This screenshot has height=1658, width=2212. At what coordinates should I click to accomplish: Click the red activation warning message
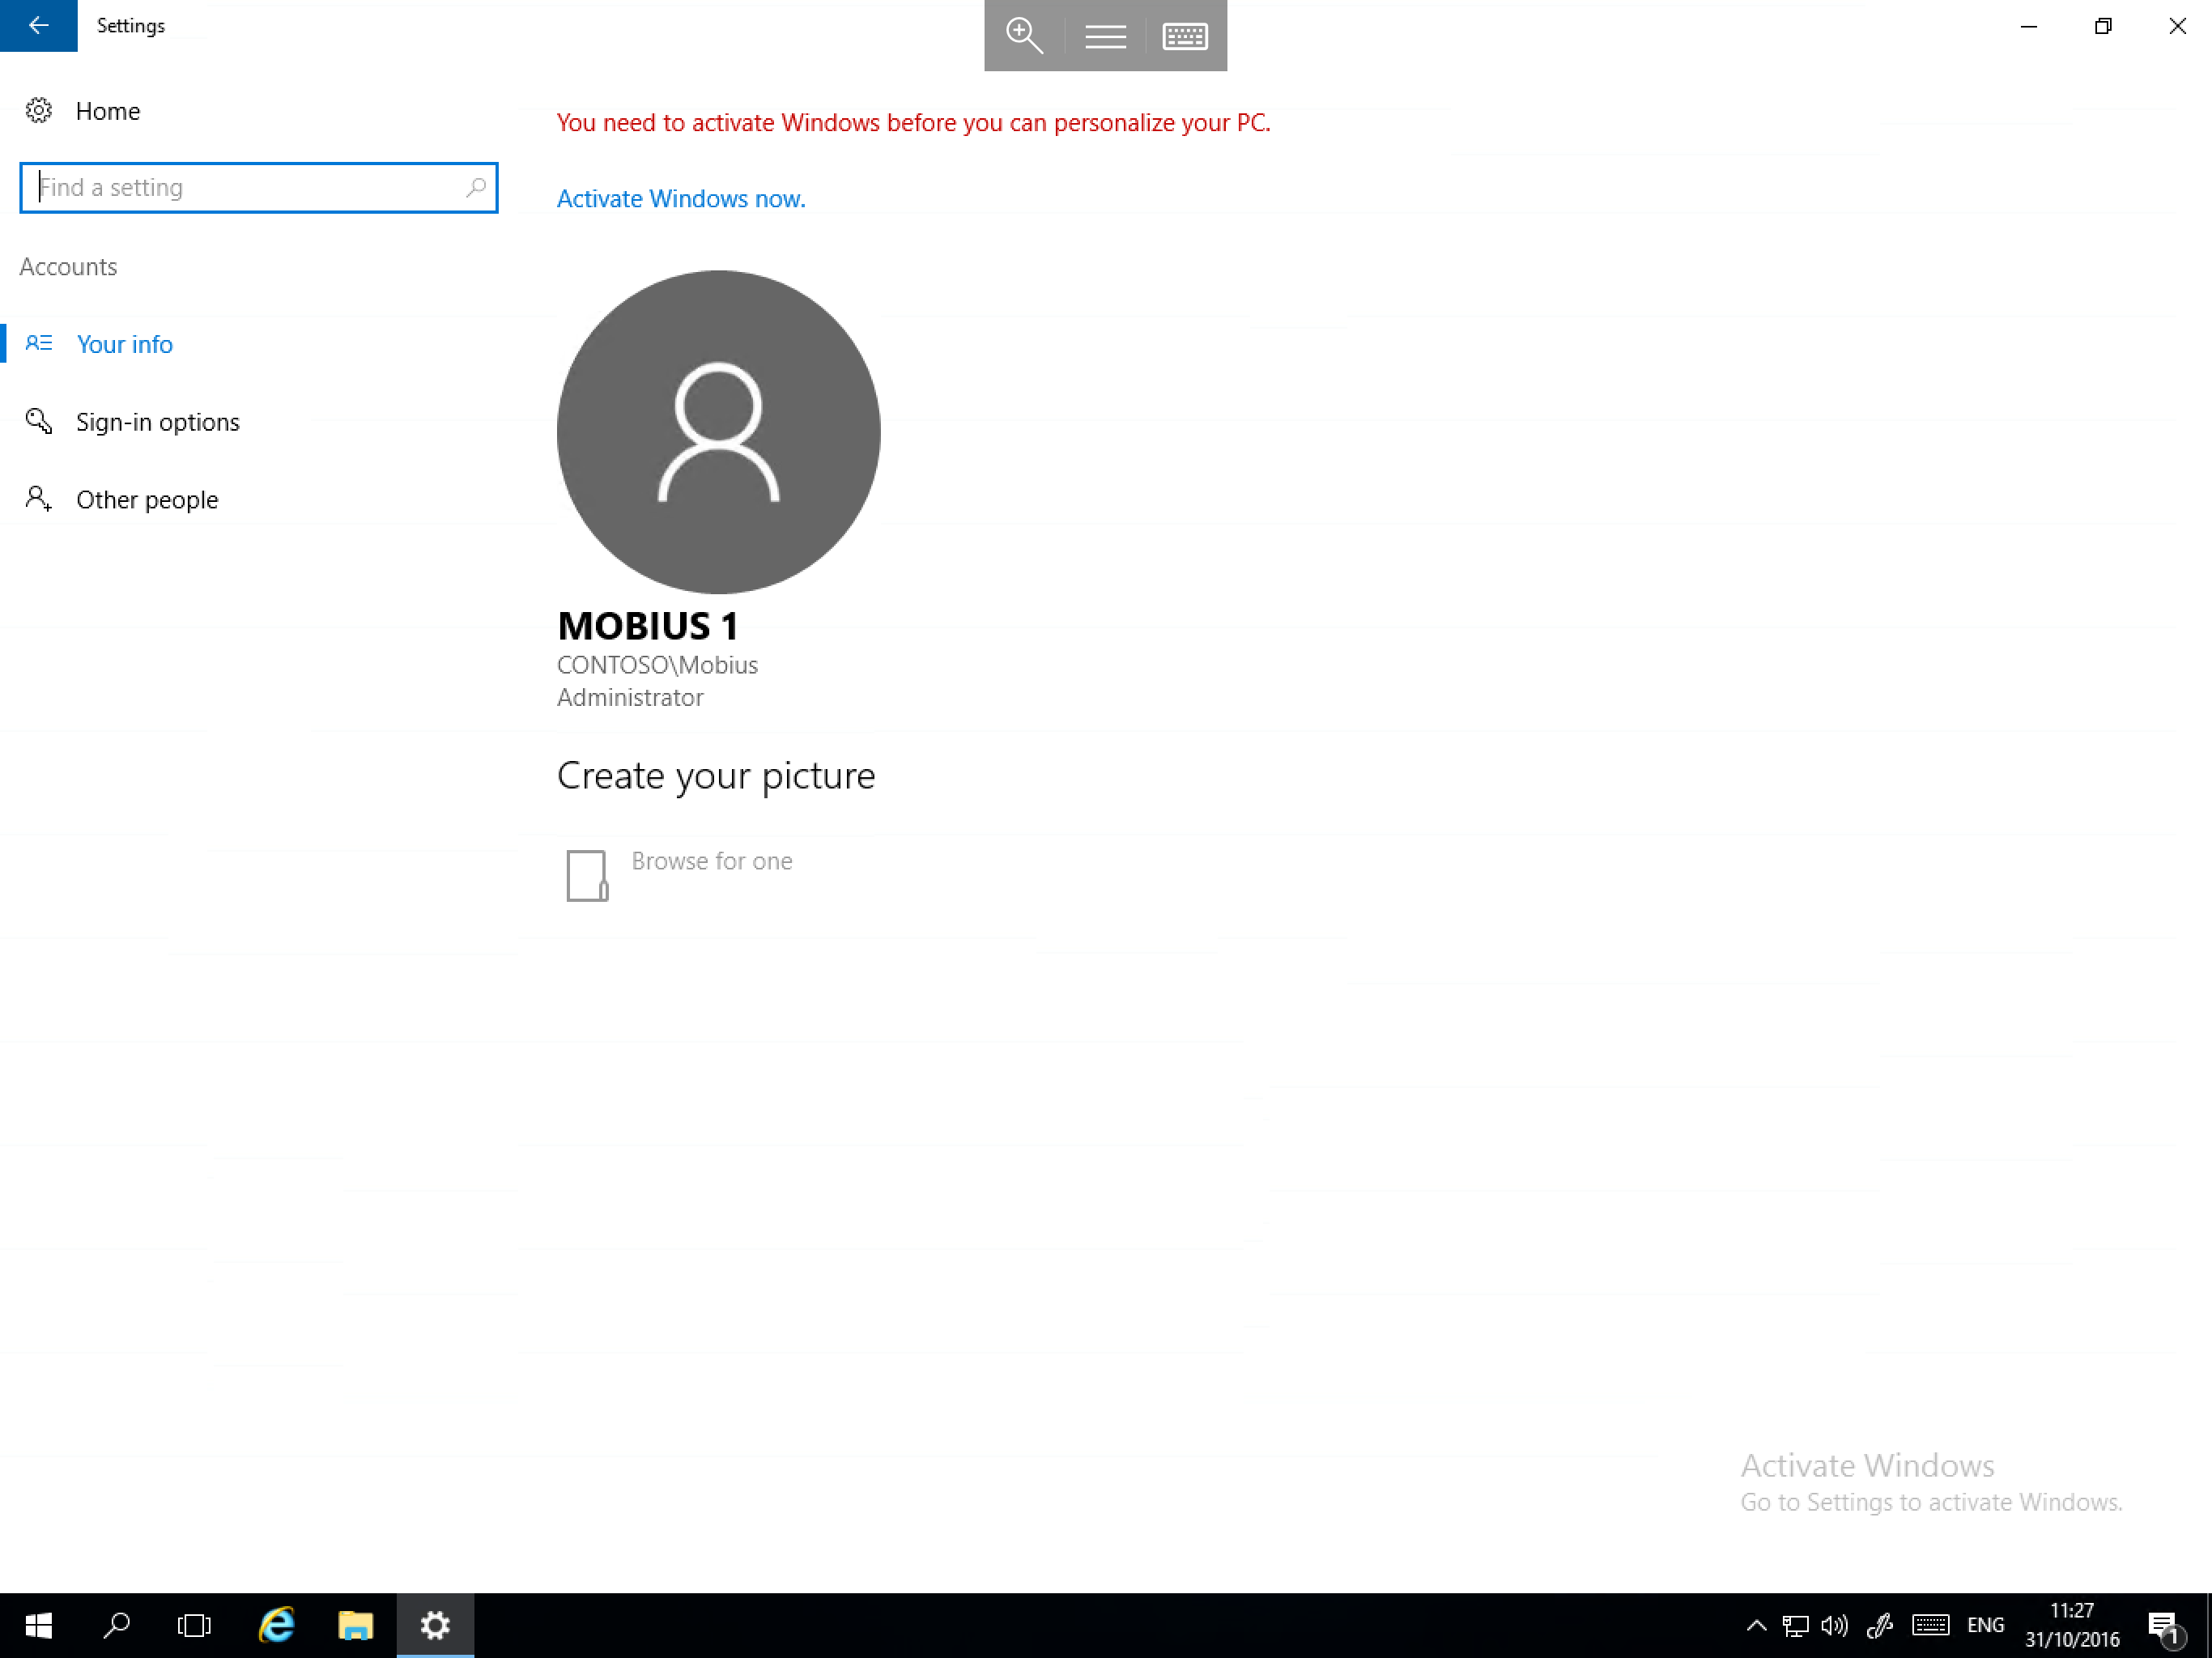913,122
